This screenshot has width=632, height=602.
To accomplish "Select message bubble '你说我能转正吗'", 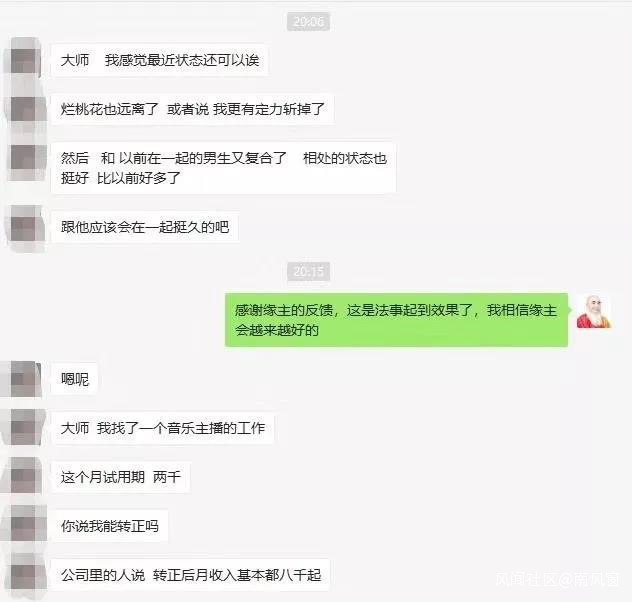I will click(x=110, y=526).
